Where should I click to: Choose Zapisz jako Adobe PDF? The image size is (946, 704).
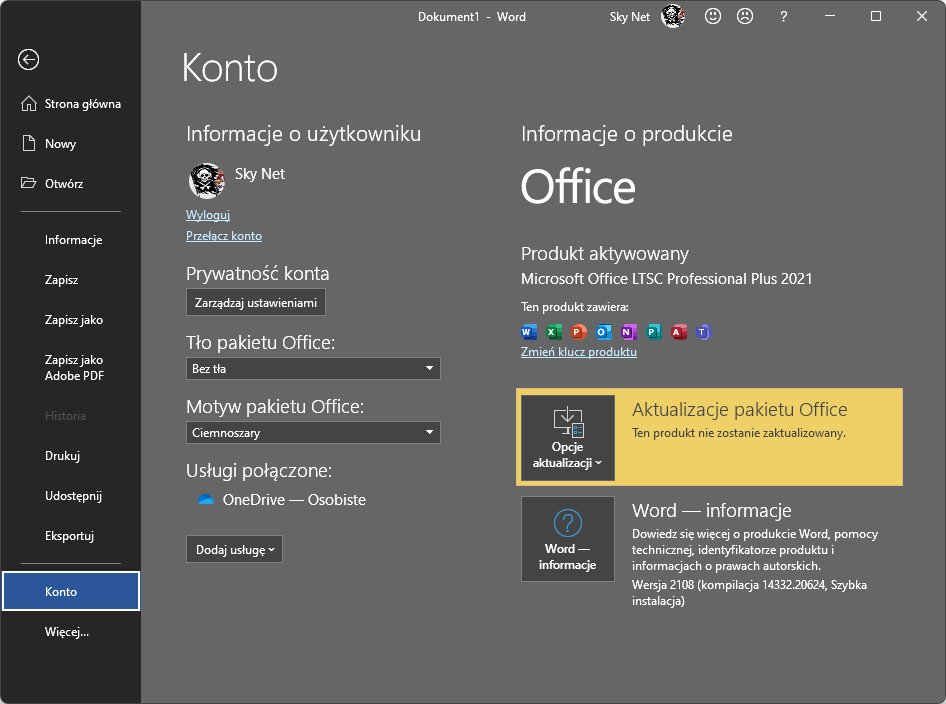74,367
